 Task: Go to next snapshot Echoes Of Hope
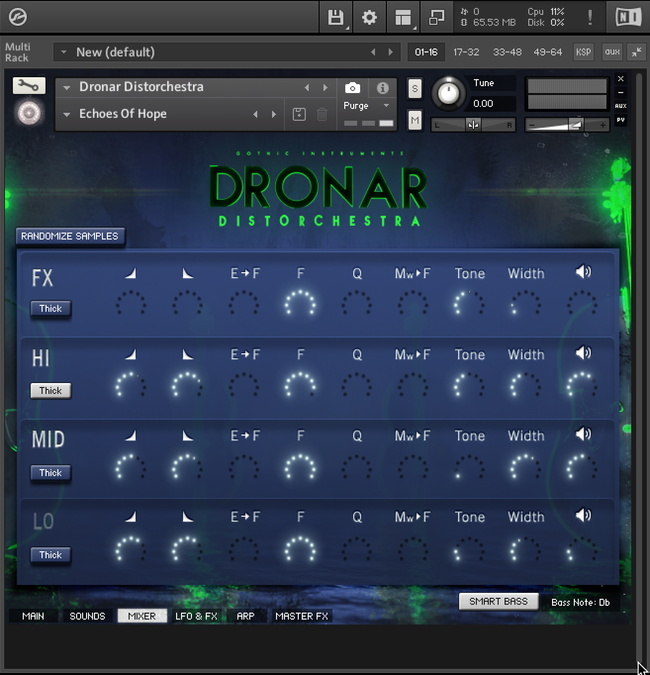pyautogui.click(x=274, y=114)
